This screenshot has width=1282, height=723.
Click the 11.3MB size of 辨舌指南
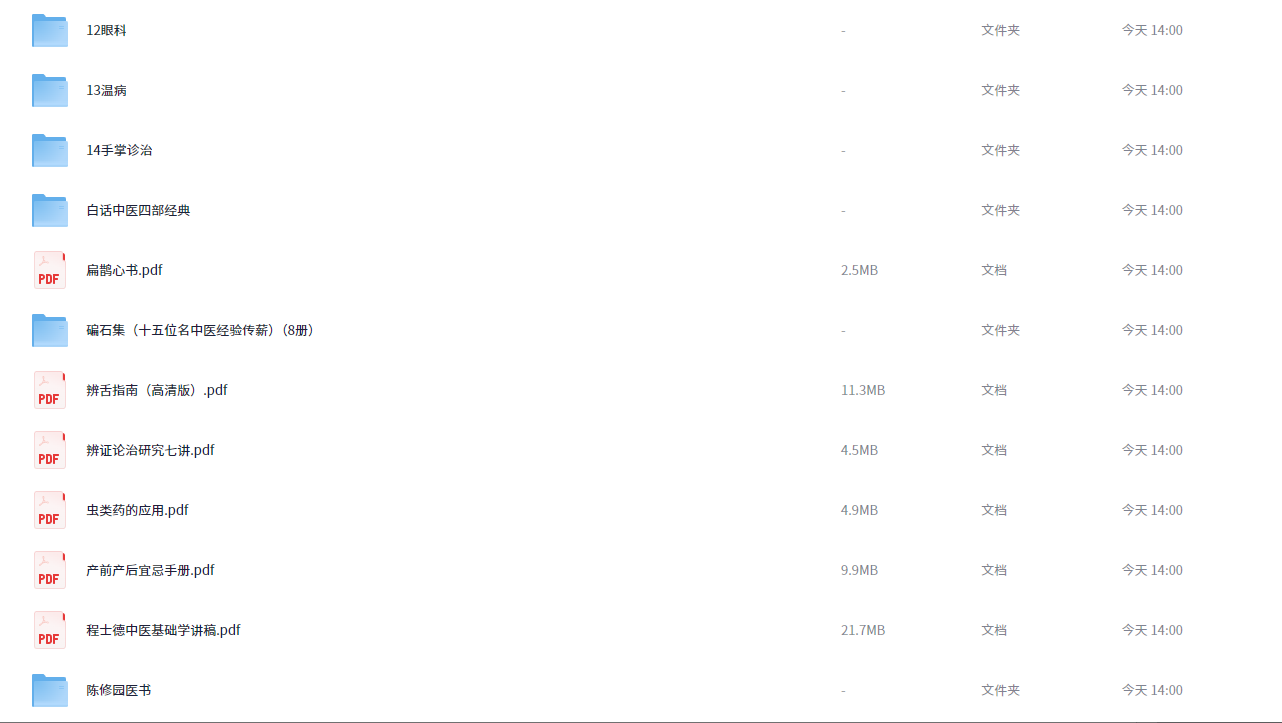pos(863,390)
